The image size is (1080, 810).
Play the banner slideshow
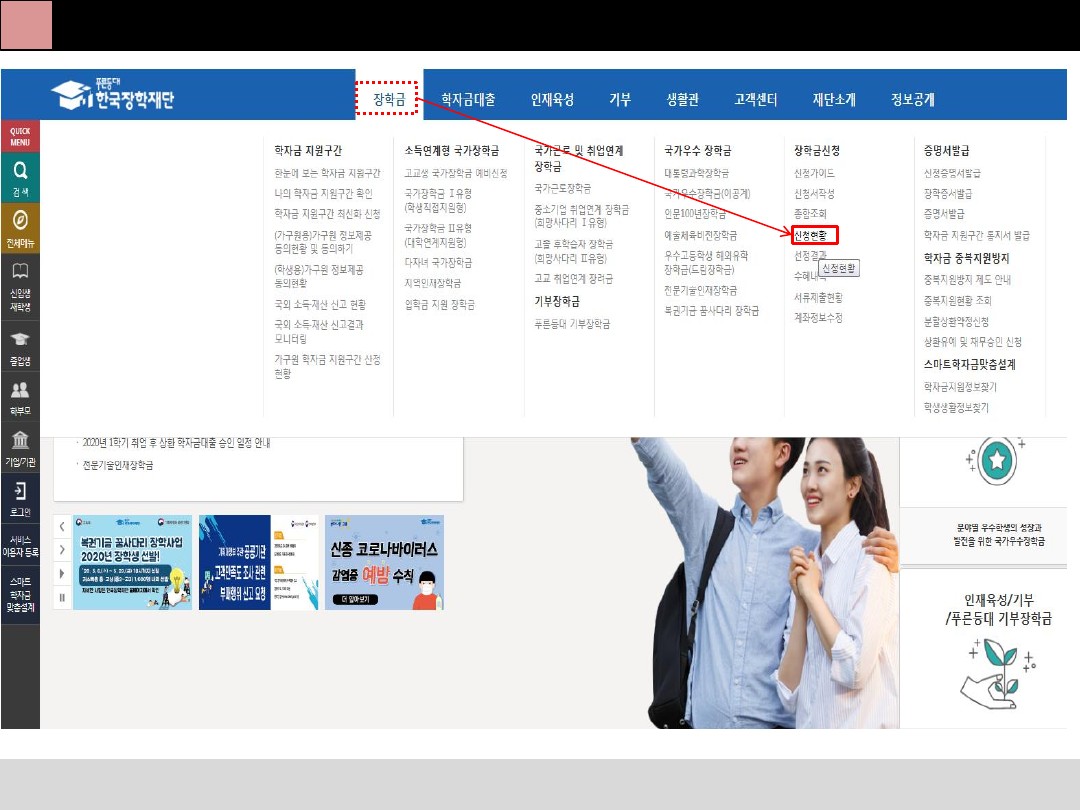62,573
